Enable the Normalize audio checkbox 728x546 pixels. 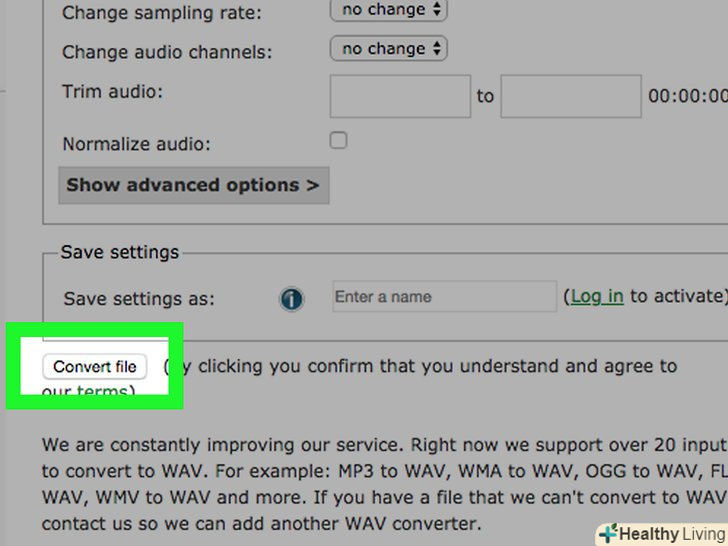coord(339,141)
